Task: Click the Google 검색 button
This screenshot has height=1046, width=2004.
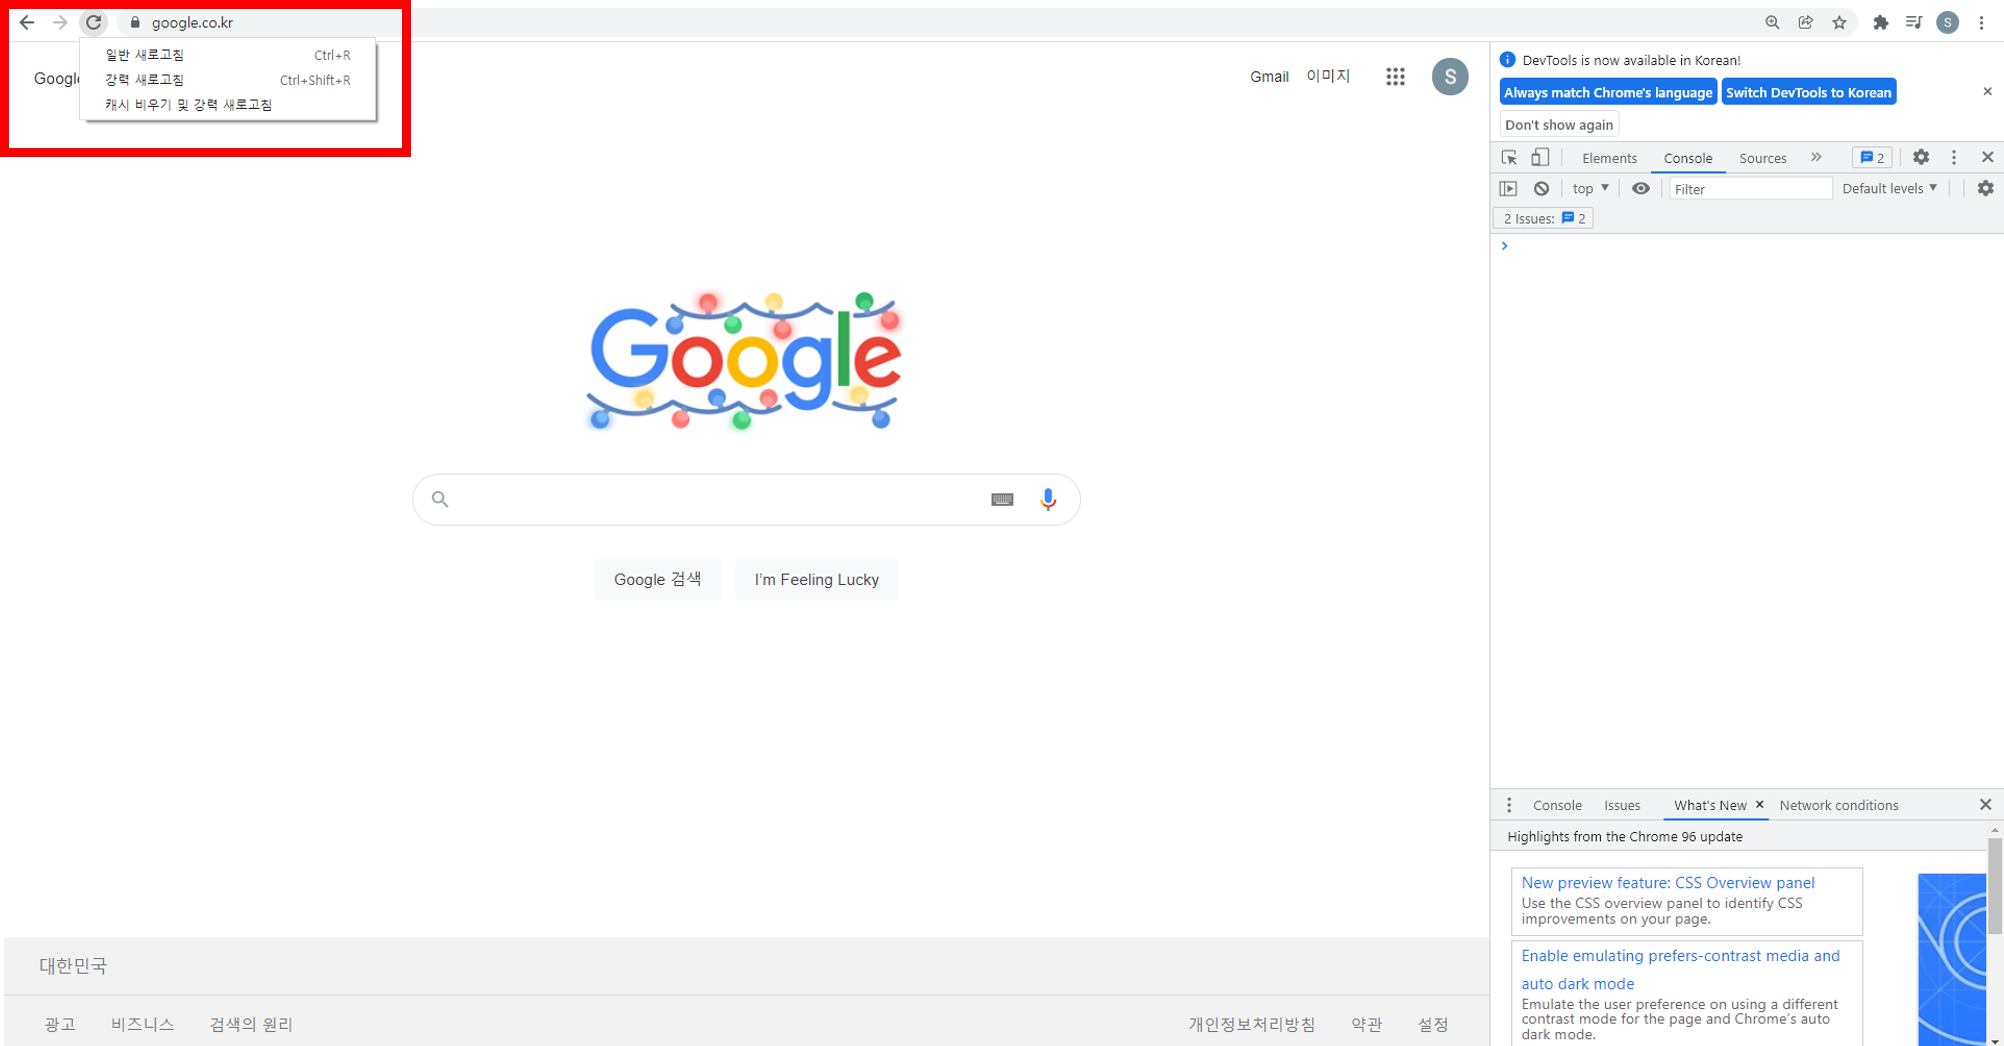Action: coord(657,579)
